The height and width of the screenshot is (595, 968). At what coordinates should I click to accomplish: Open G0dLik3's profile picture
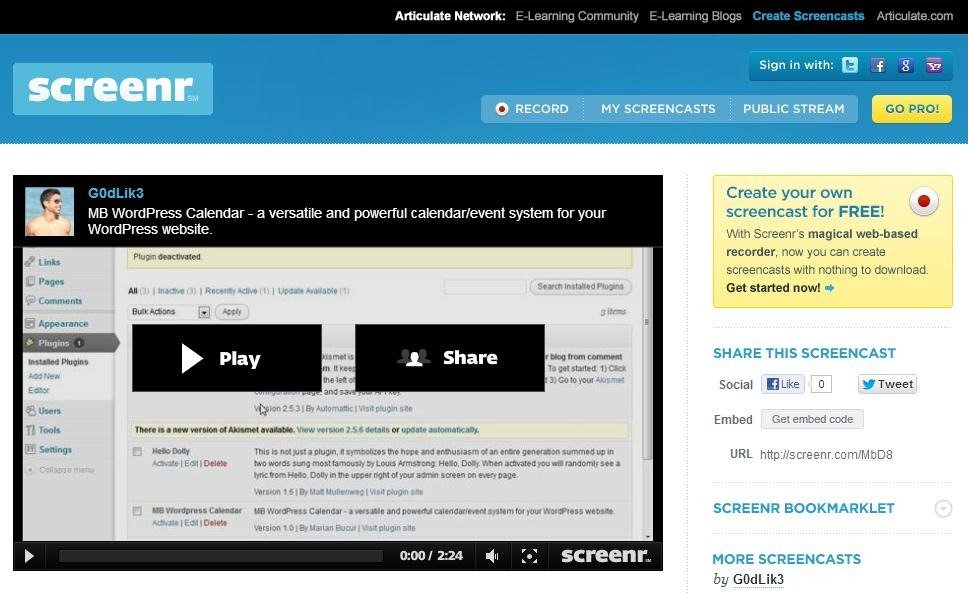49,212
